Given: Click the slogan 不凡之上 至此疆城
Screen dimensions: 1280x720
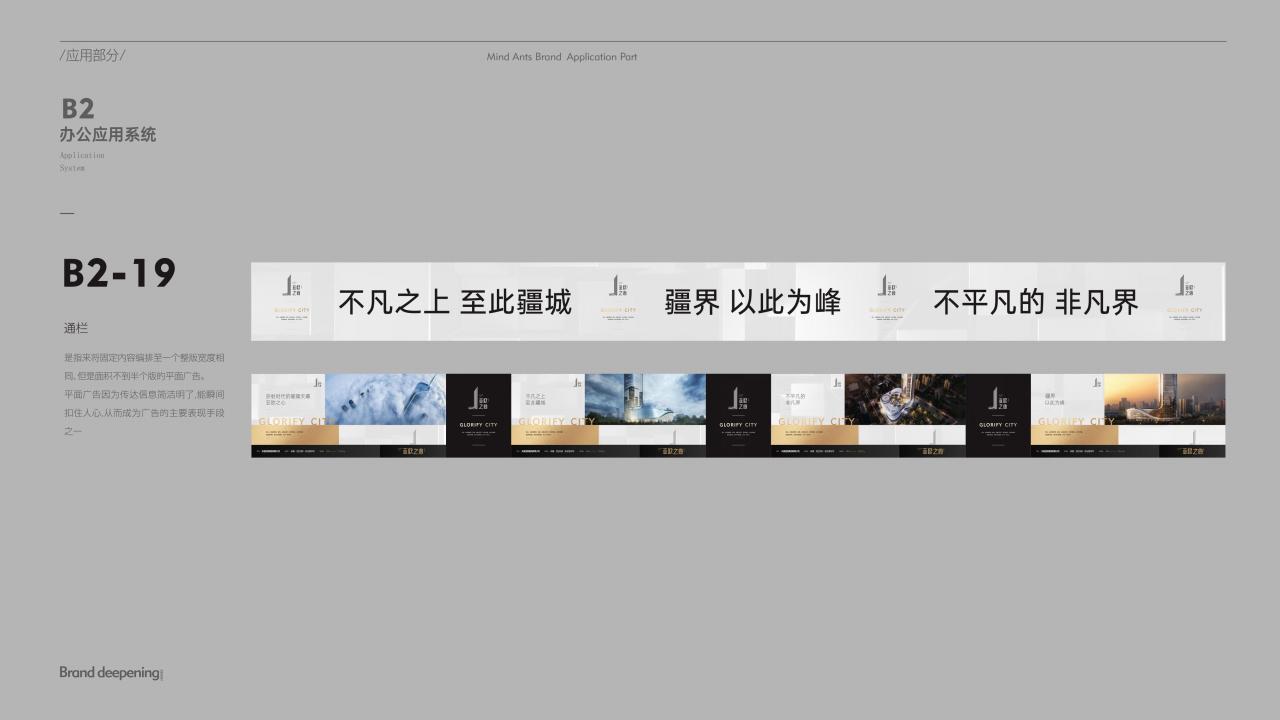Looking at the screenshot, I should point(455,302).
